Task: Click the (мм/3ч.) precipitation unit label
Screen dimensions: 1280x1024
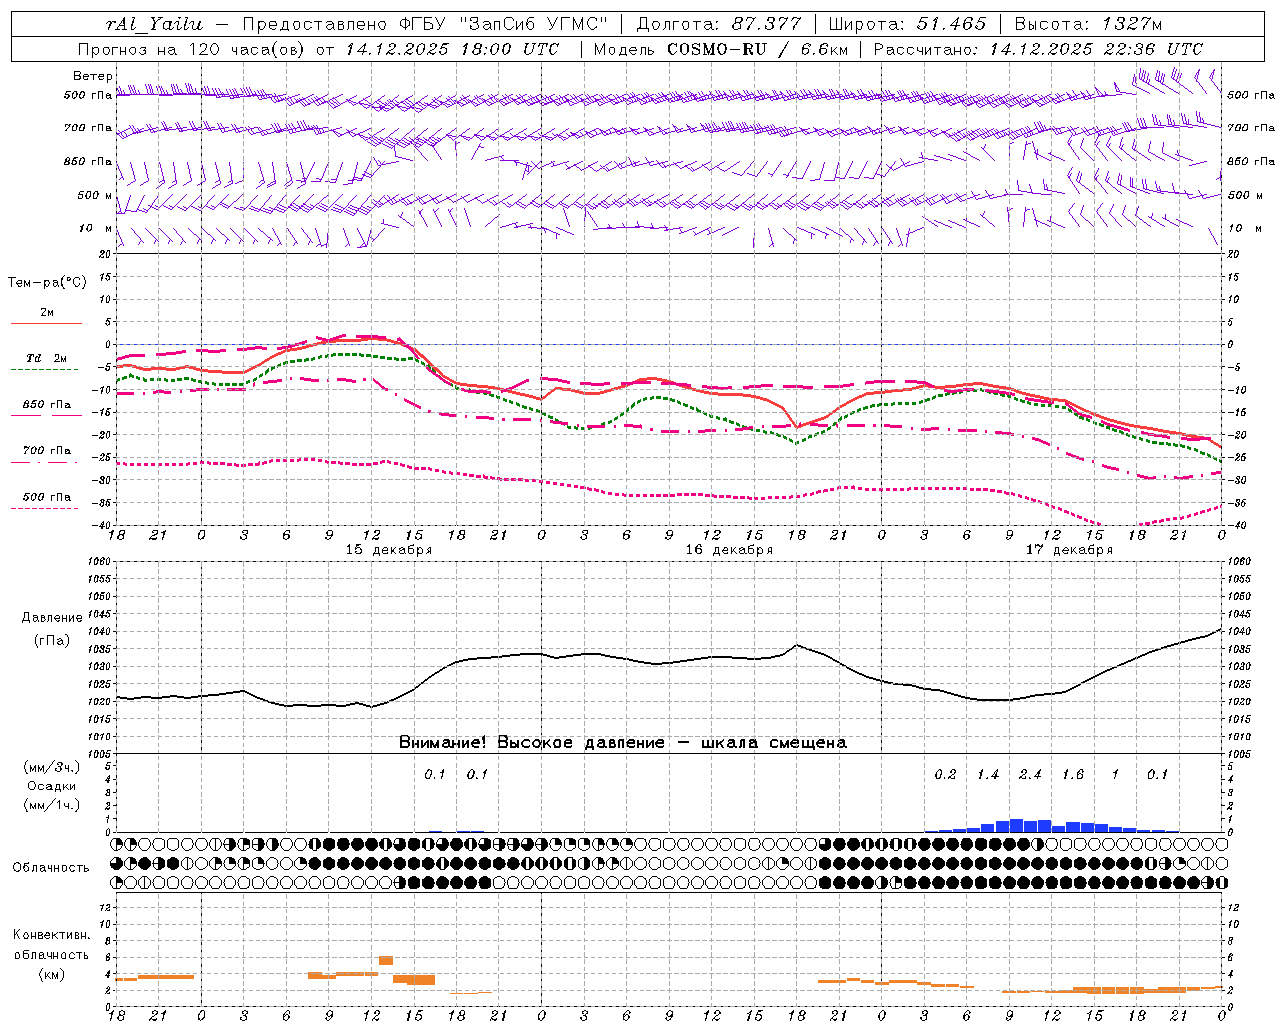Action: [52, 767]
